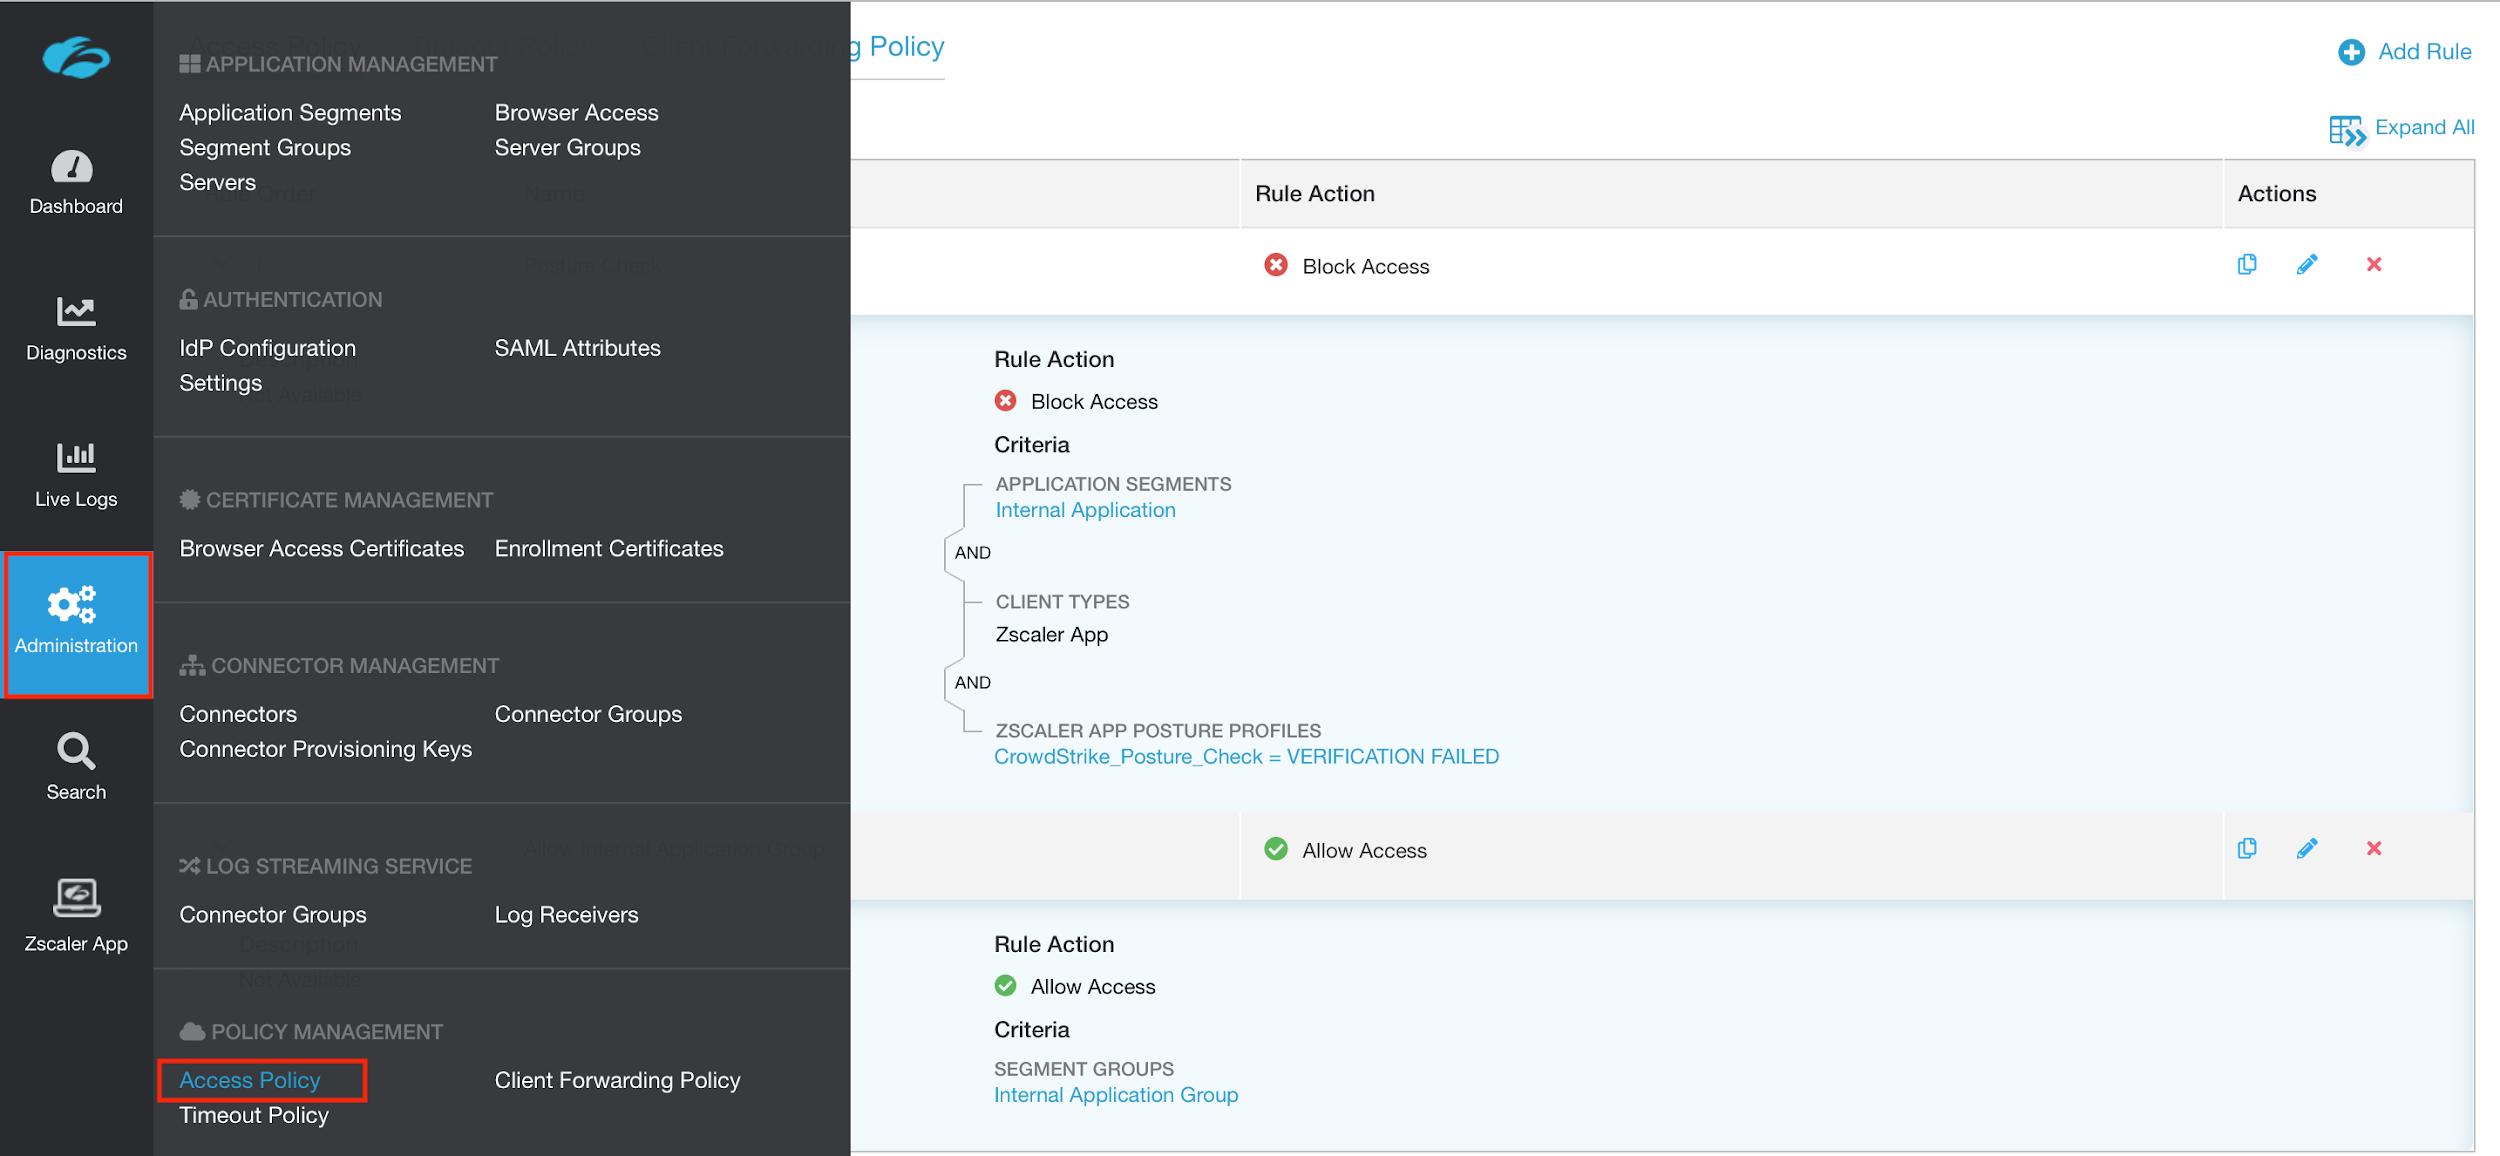Edit the Block Access rule with pencil
The image size is (2500, 1156).
coord(2307,265)
